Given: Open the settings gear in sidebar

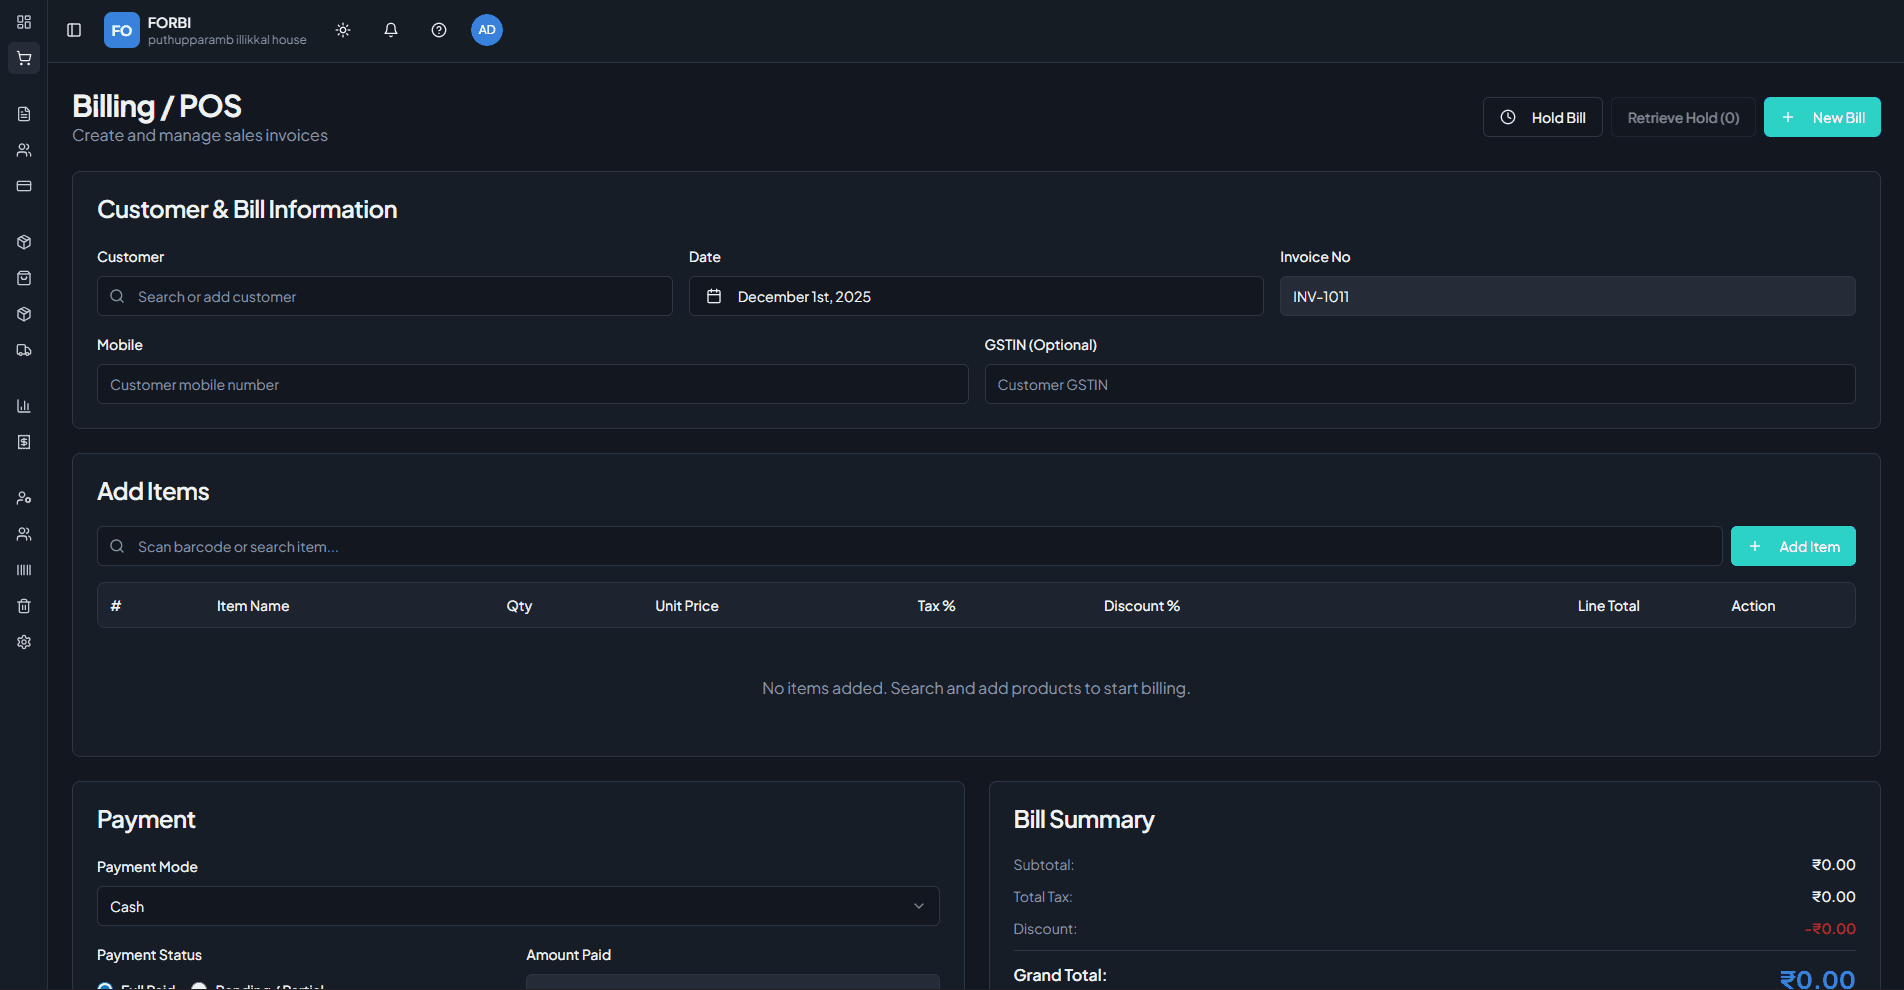Looking at the screenshot, I should pyautogui.click(x=24, y=642).
